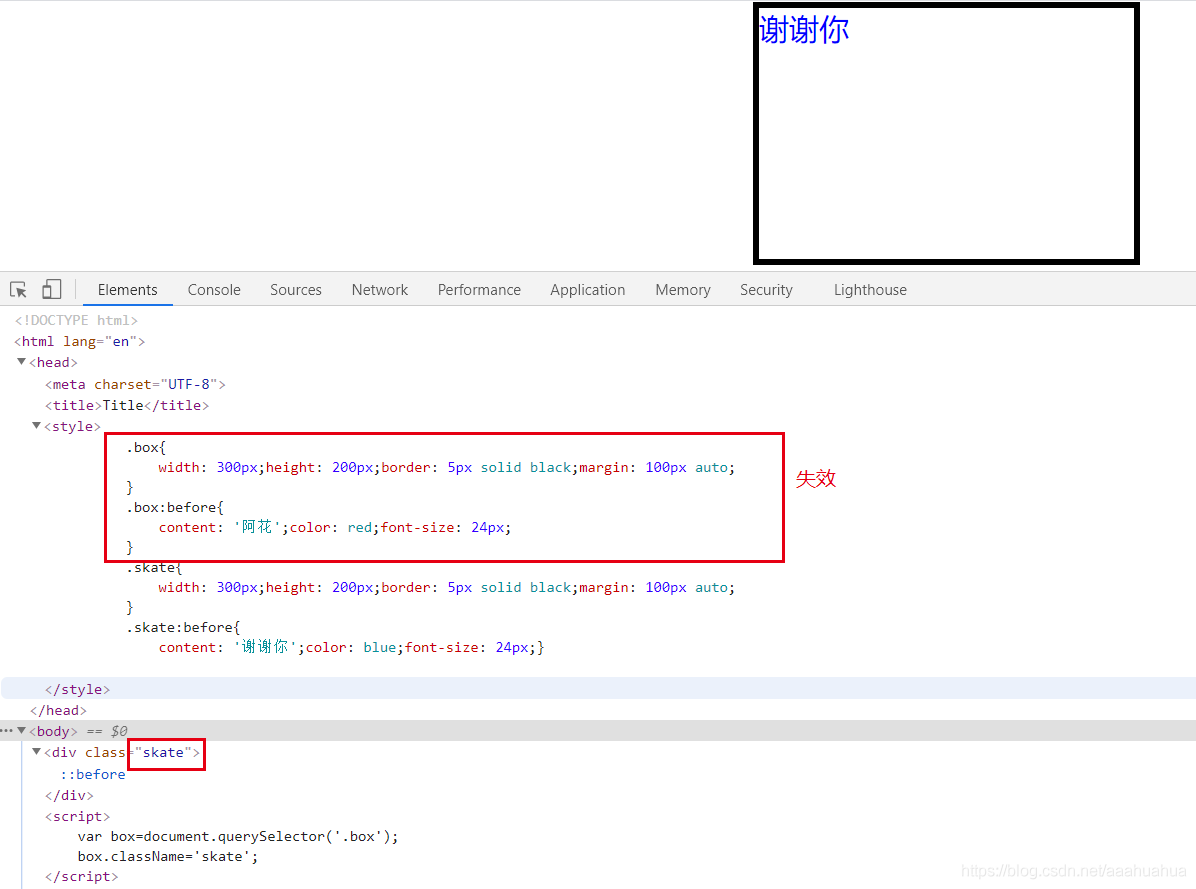This screenshot has width=1196, height=889.
Task: Select the ::before pseudo-element row
Action: tap(93, 775)
